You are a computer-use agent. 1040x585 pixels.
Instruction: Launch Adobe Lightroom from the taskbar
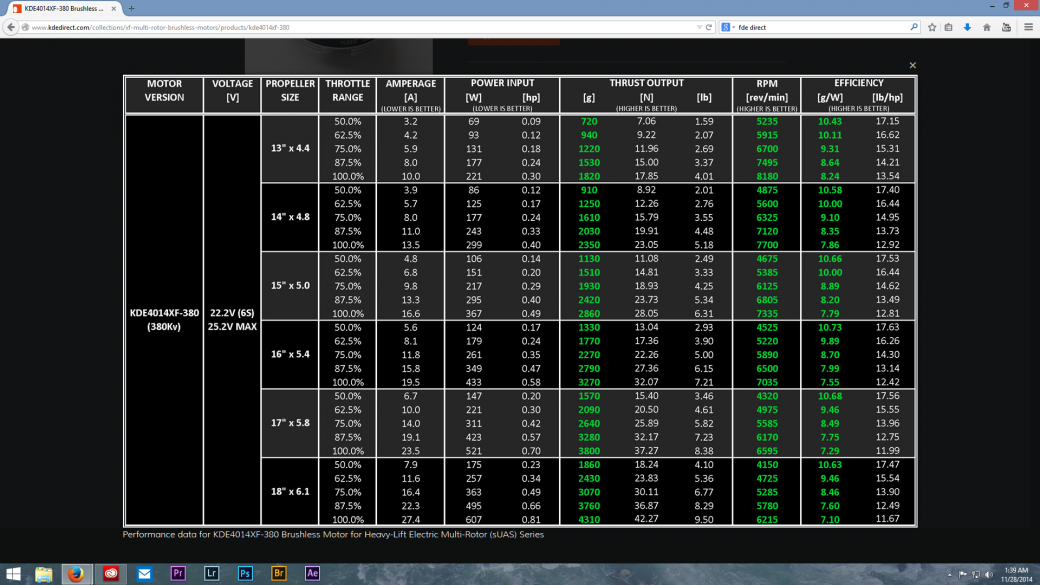(x=212, y=574)
